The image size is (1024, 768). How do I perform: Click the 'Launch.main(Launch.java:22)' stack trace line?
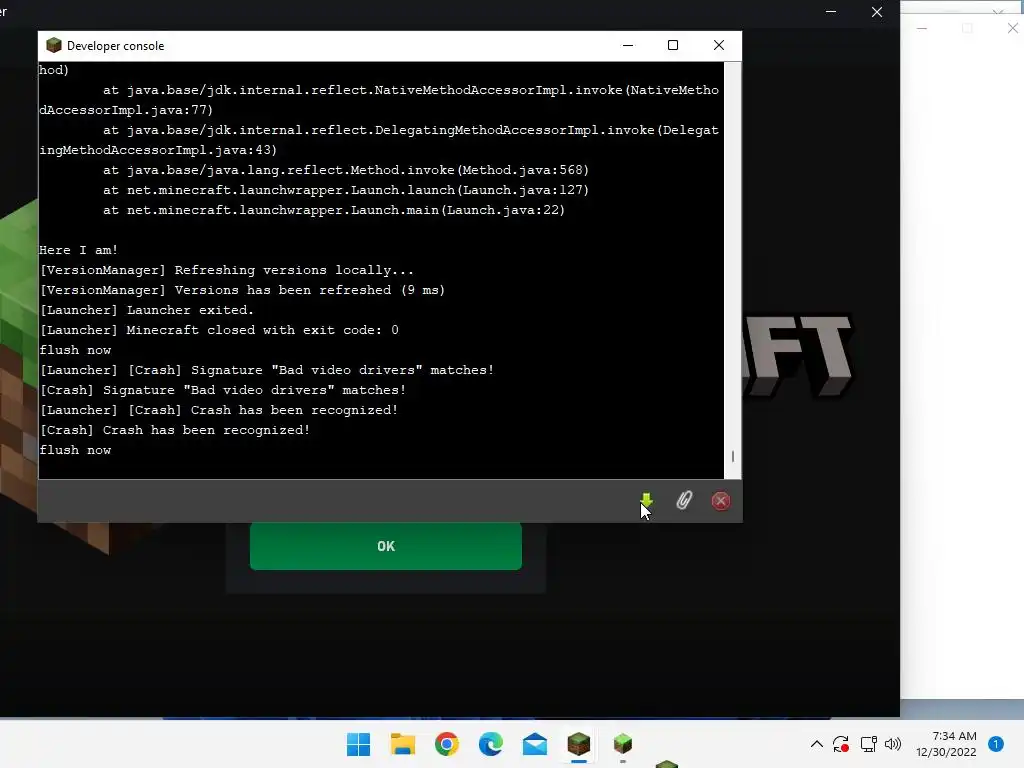pos(334,210)
